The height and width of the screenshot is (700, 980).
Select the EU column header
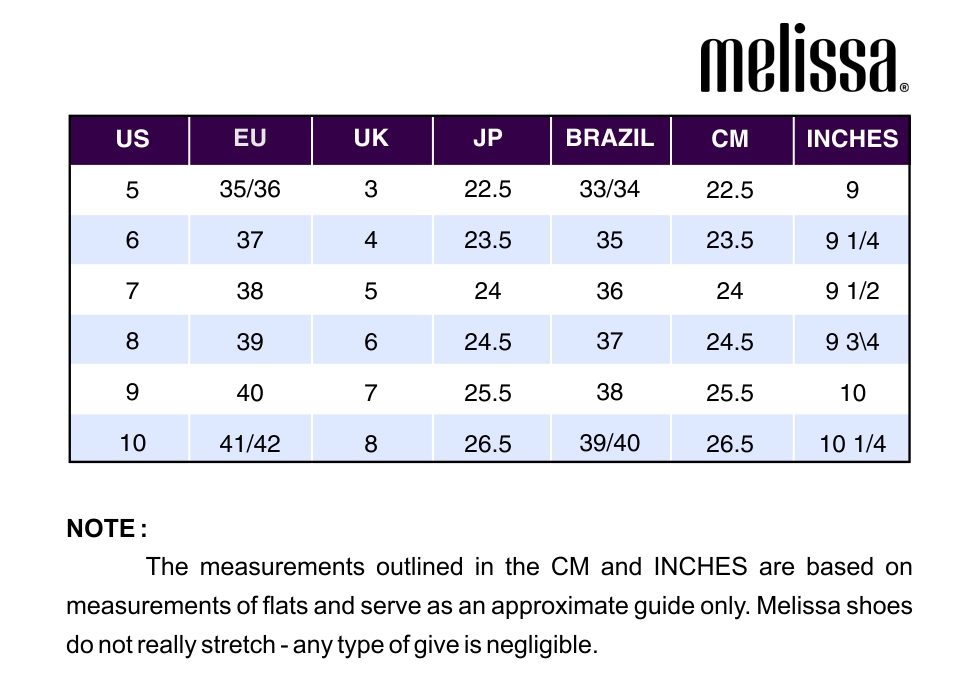250,138
